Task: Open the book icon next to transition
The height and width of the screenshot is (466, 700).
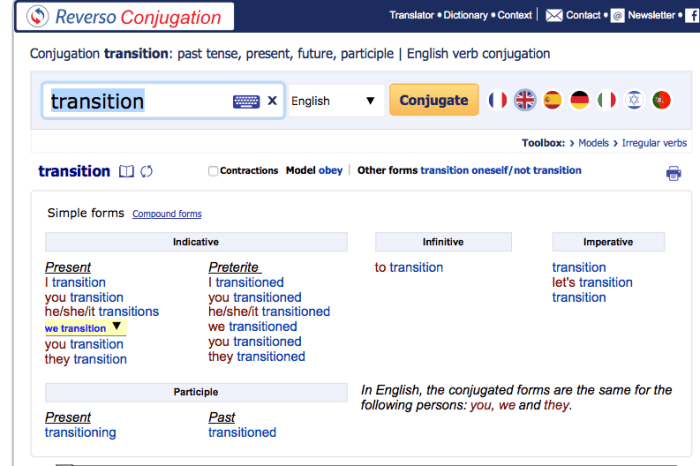Action: [126, 171]
